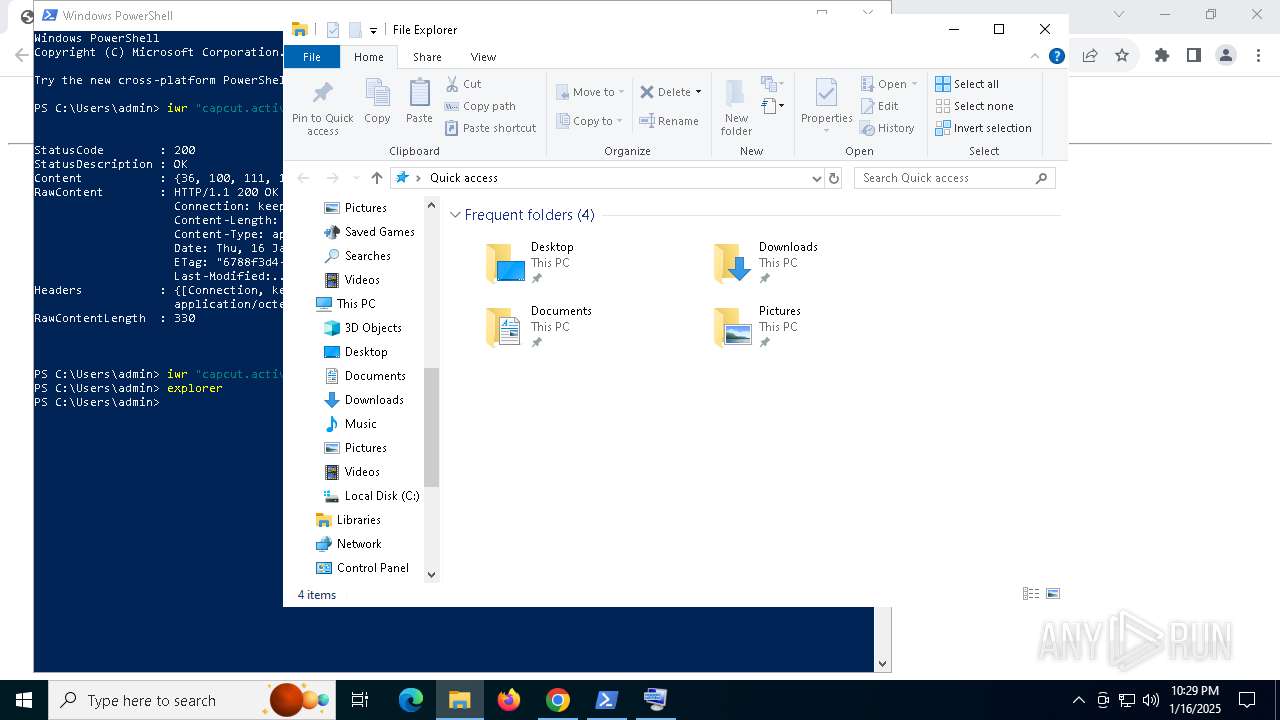The image size is (1280, 720).
Task: Open the Delete dropdown arrow
Action: (x=698, y=92)
